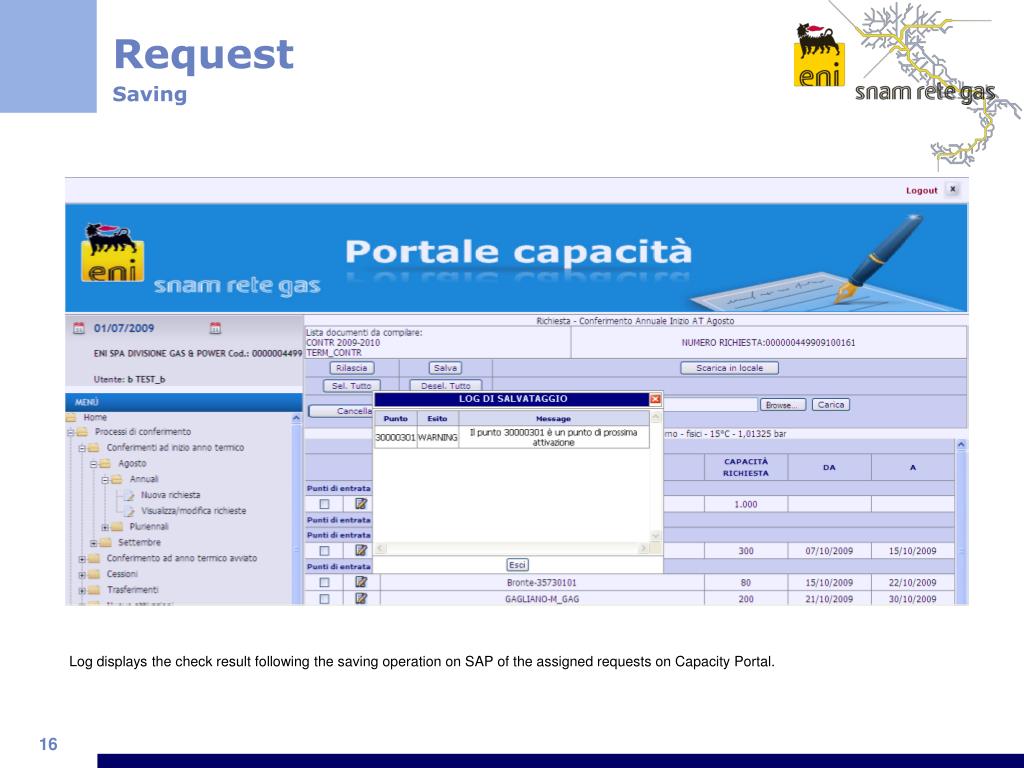Viewport: 1024px width, 768px height.
Task: Click the folder icon of Annuali
Action: point(117,479)
